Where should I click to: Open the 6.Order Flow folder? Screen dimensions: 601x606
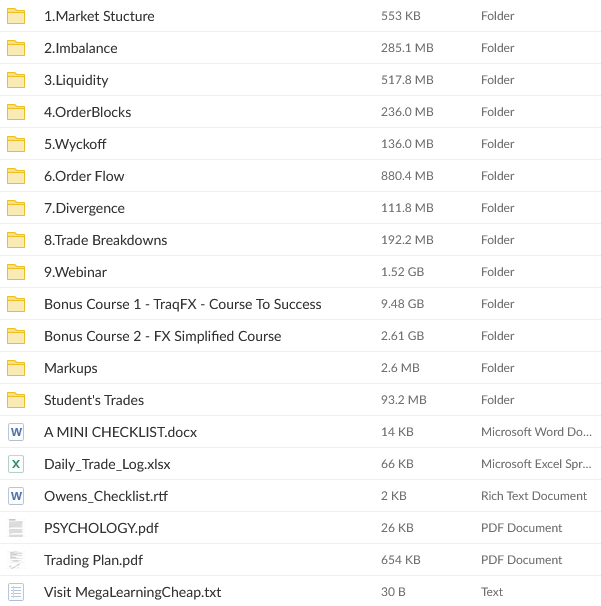pyautogui.click(x=84, y=176)
